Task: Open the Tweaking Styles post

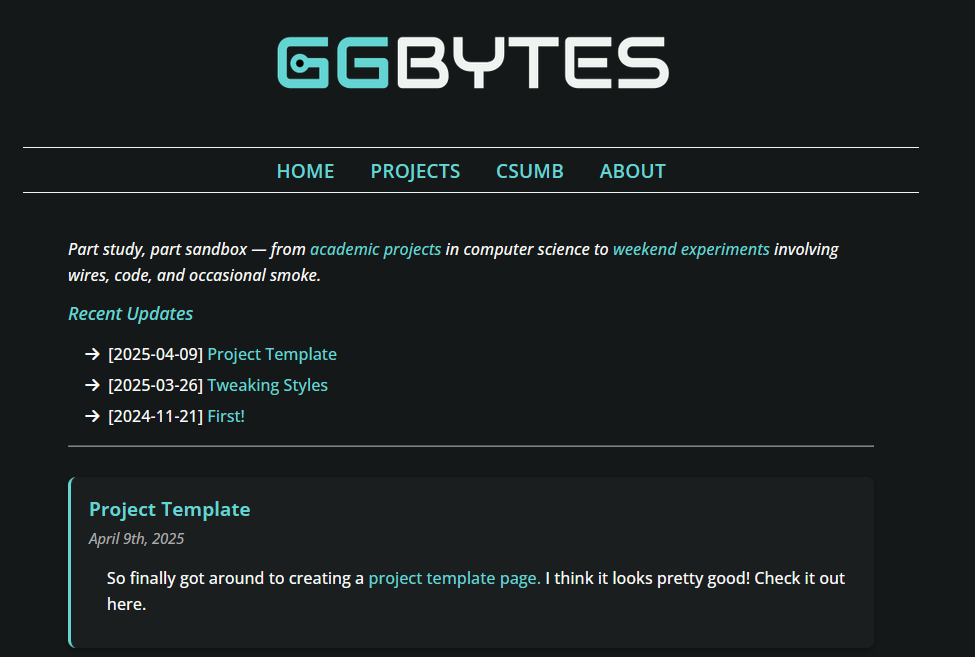Action: (x=267, y=385)
